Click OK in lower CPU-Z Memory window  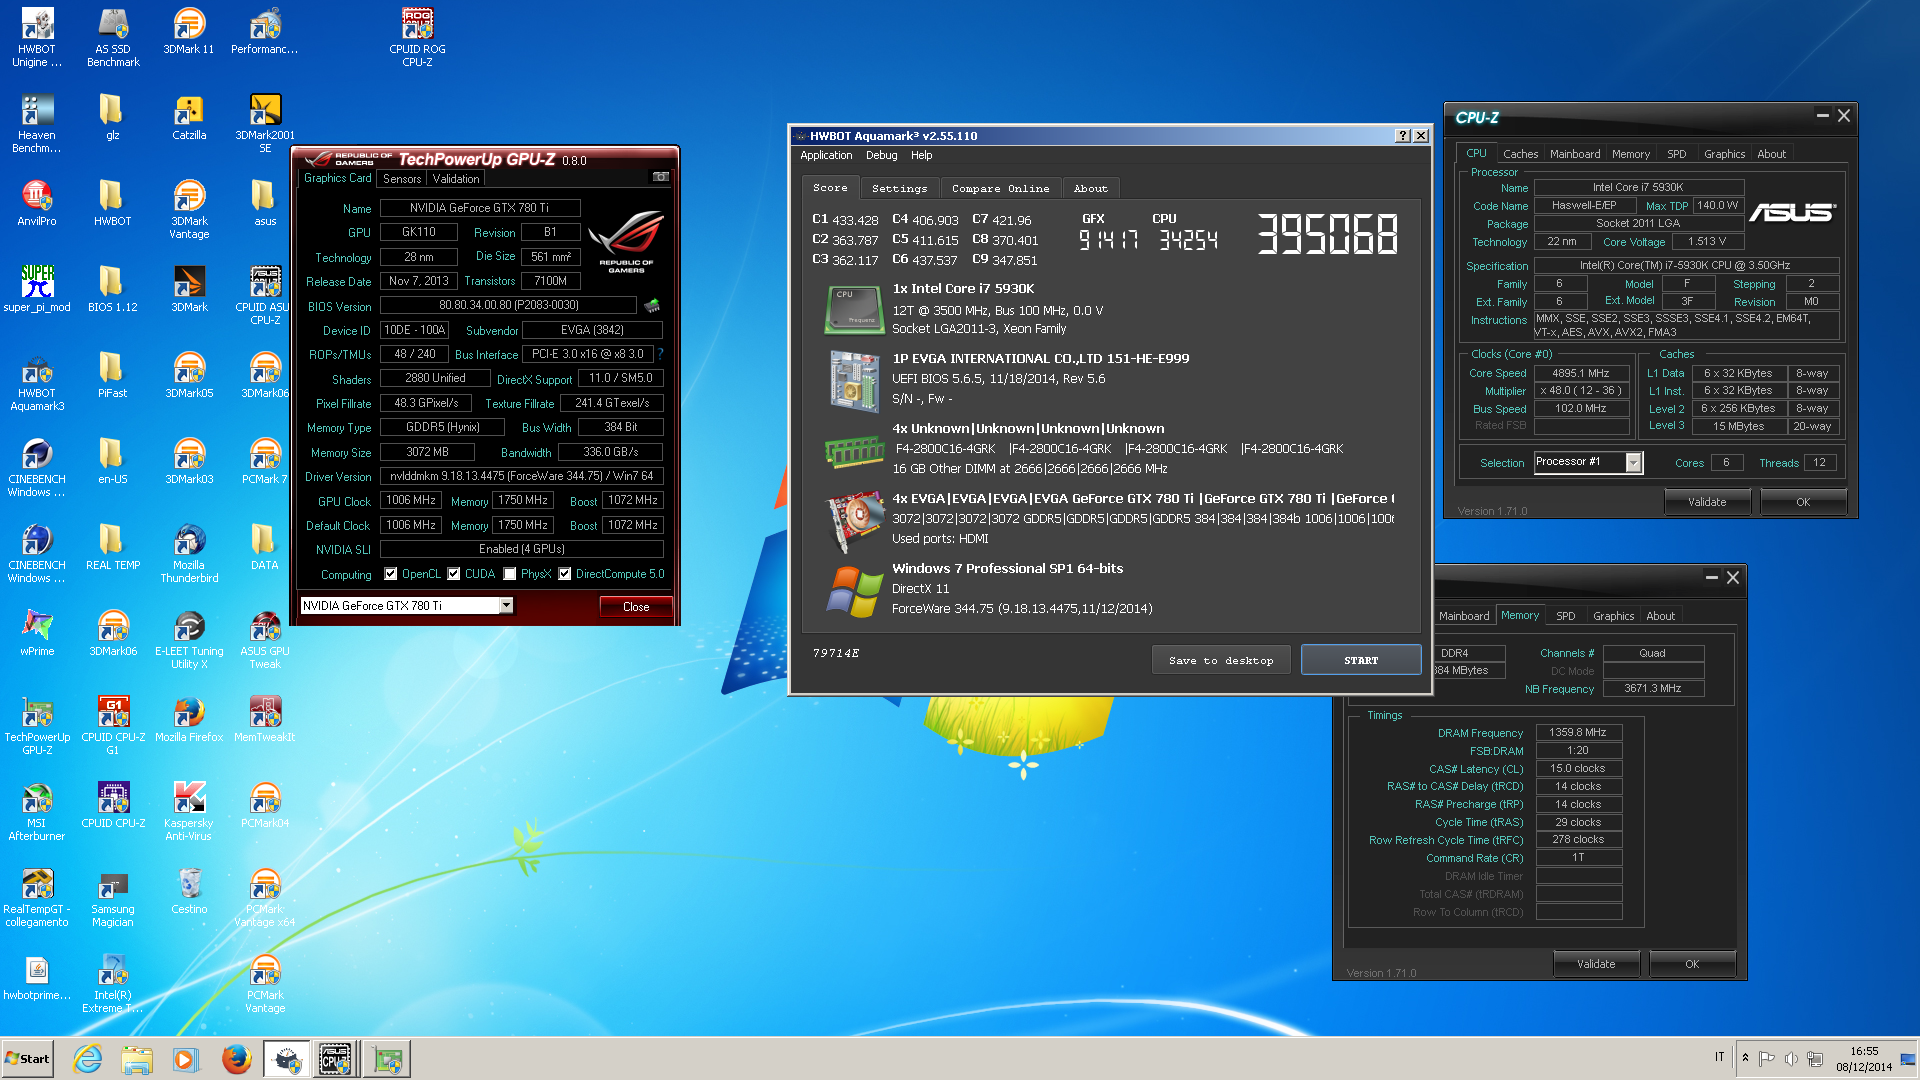(1692, 964)
